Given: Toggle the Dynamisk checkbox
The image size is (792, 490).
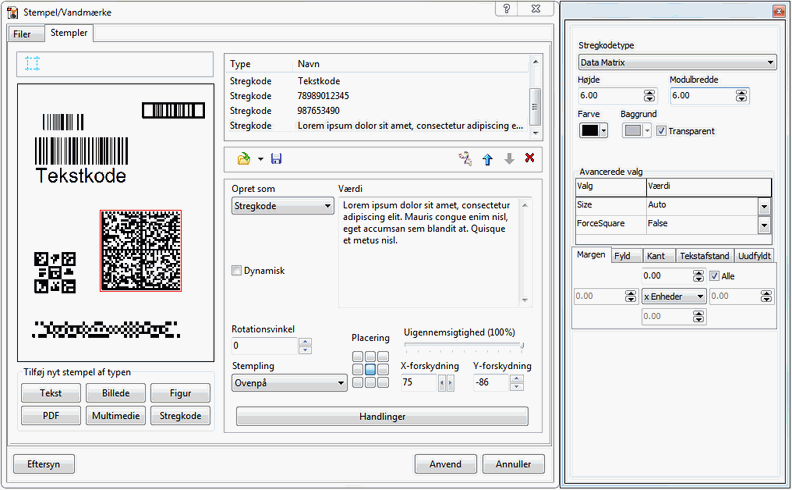Looking at the screenshot, I should [x=236, y=271].
